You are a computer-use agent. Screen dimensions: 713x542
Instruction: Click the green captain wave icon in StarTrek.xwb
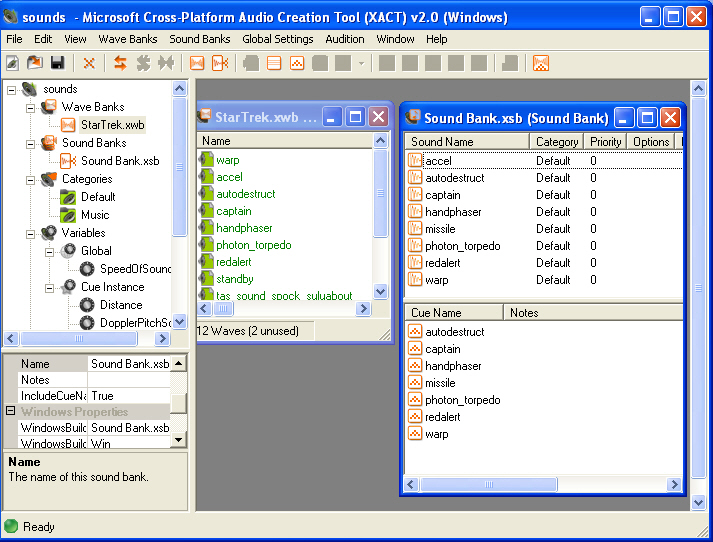coord(206,211)
